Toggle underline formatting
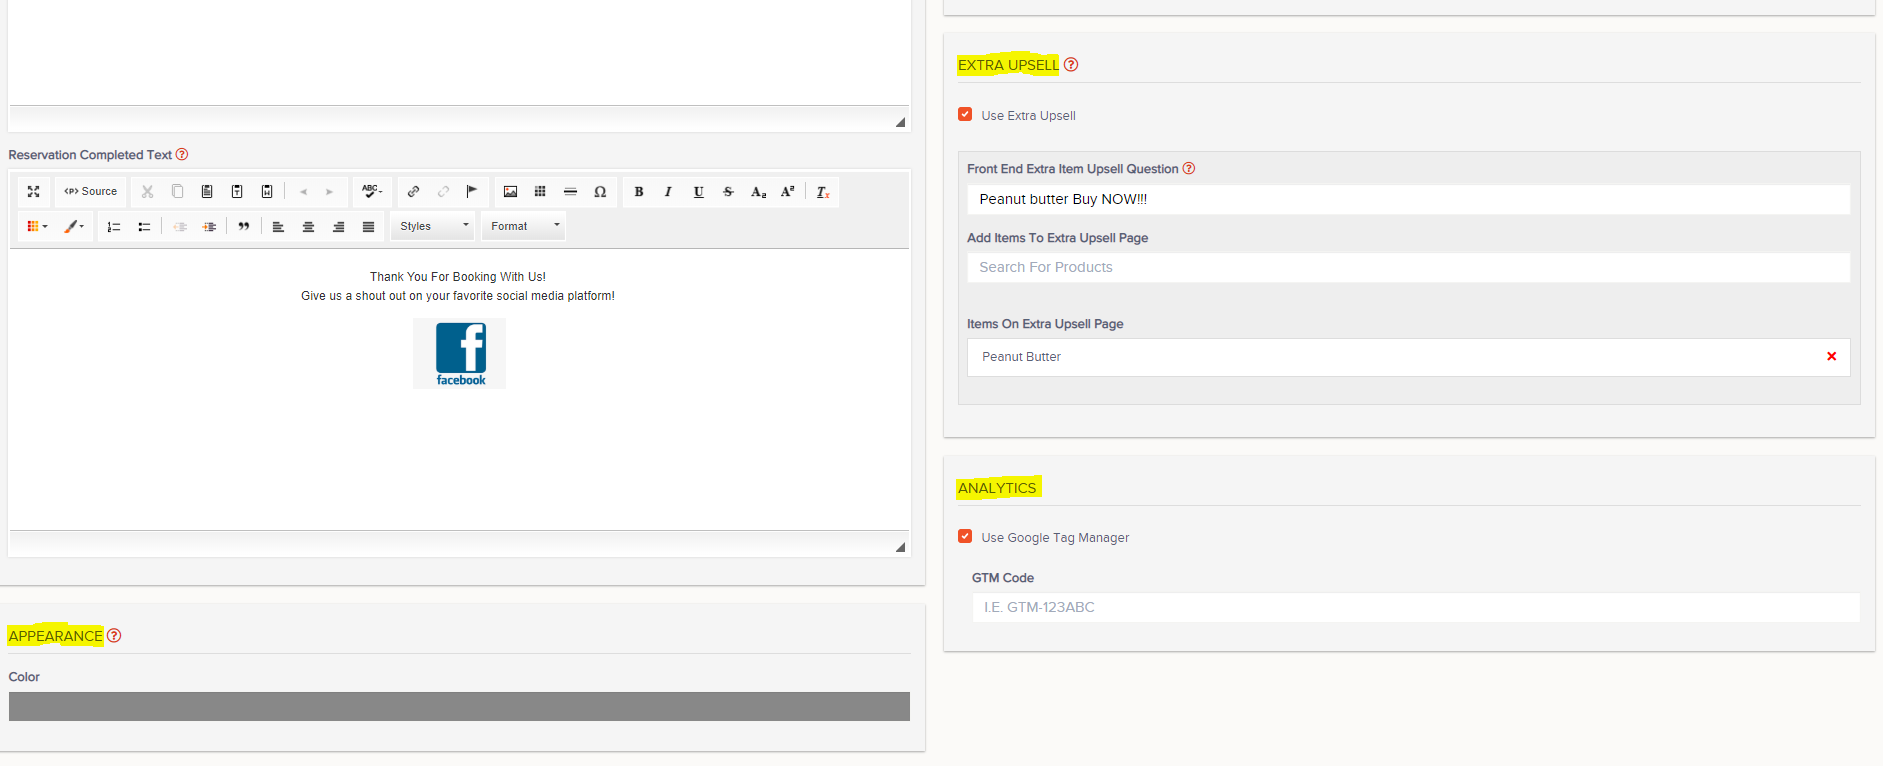Image resolution: width=1883 pixels, height=766 pixels. tap(698, 192)
